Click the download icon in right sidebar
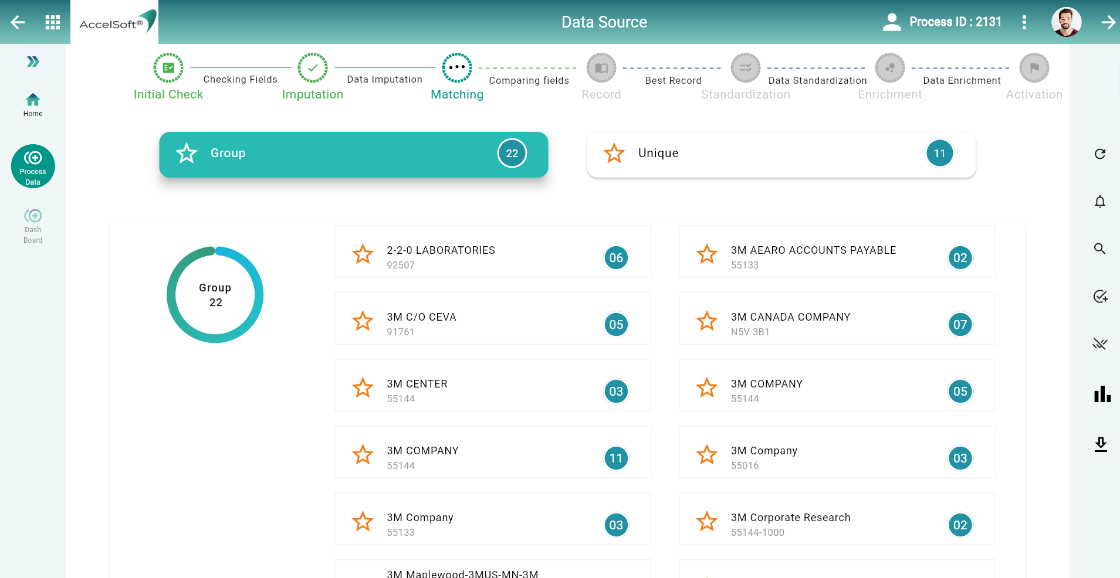This screenshot has height=578, width=1120. 1101,444
